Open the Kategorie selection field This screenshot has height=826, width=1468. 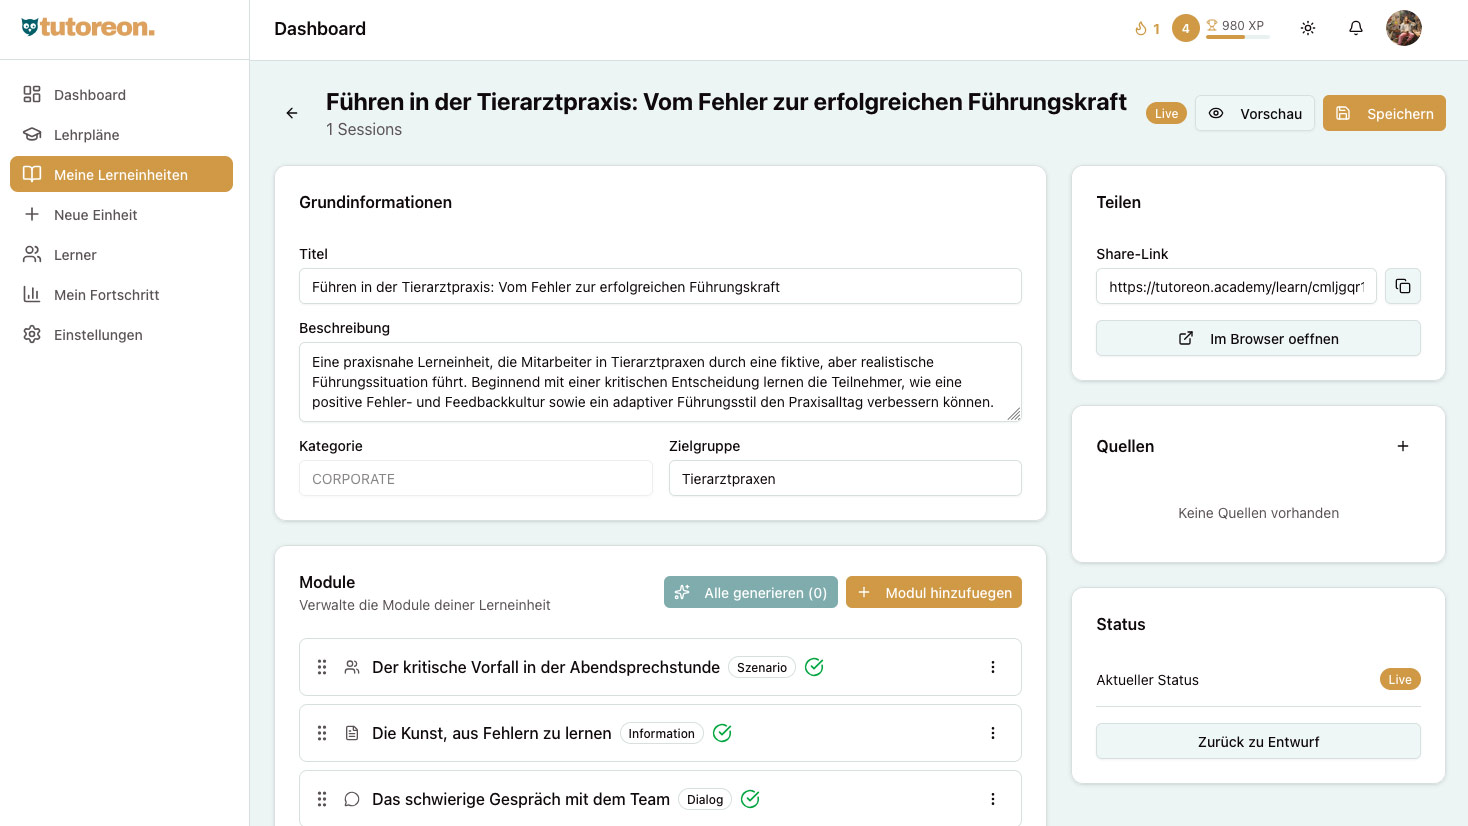476,478
